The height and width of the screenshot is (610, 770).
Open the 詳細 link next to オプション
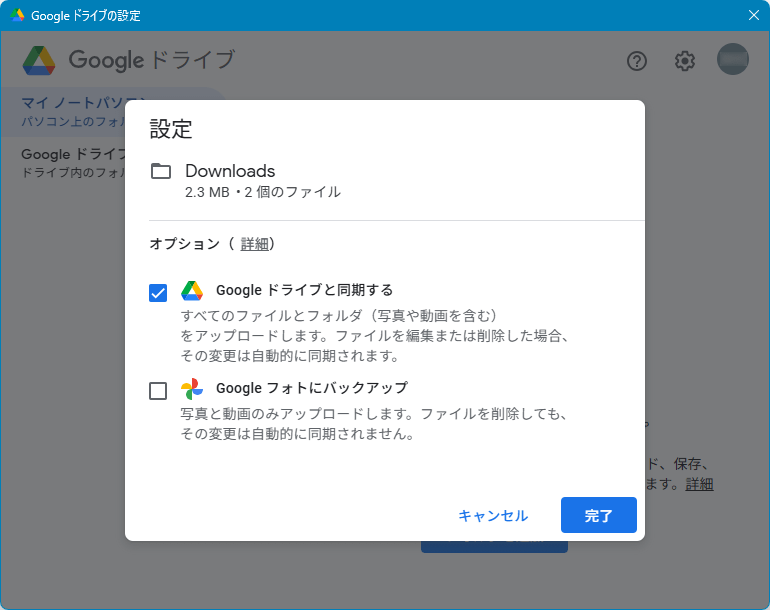pyautogui.click(x=254, y=244)
